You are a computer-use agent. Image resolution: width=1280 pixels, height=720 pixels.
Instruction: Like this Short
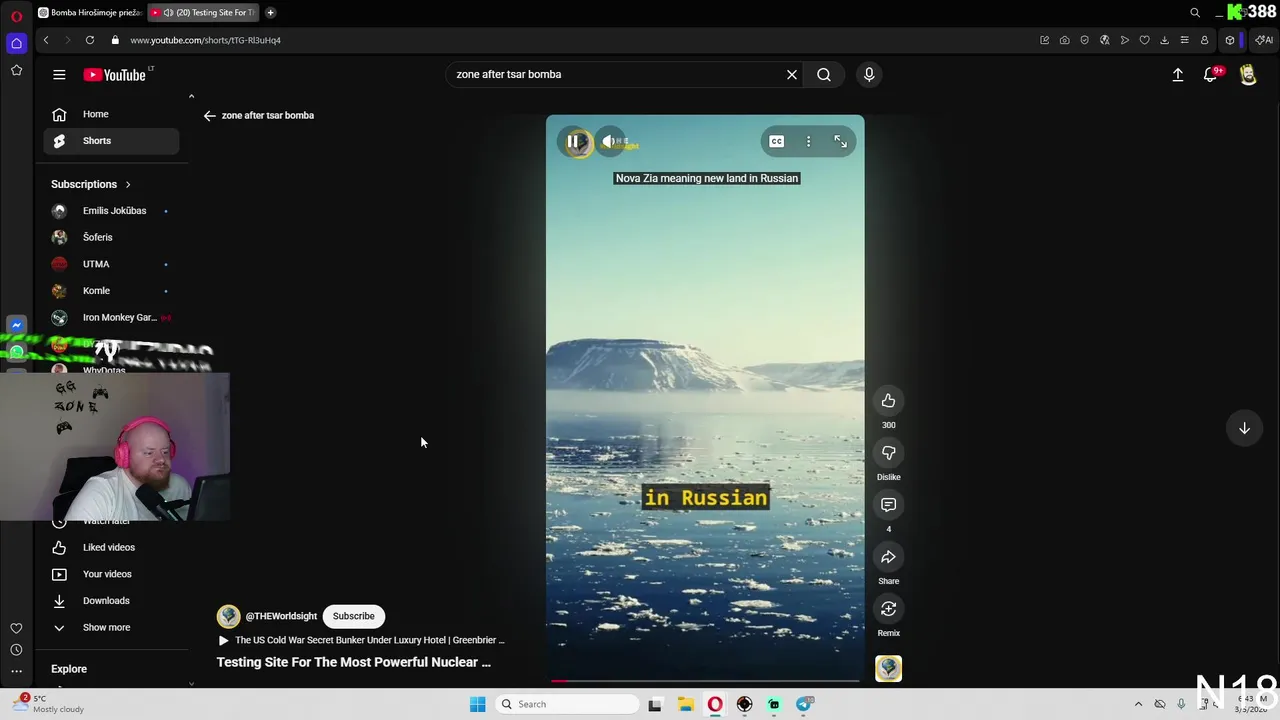point(888,401)
